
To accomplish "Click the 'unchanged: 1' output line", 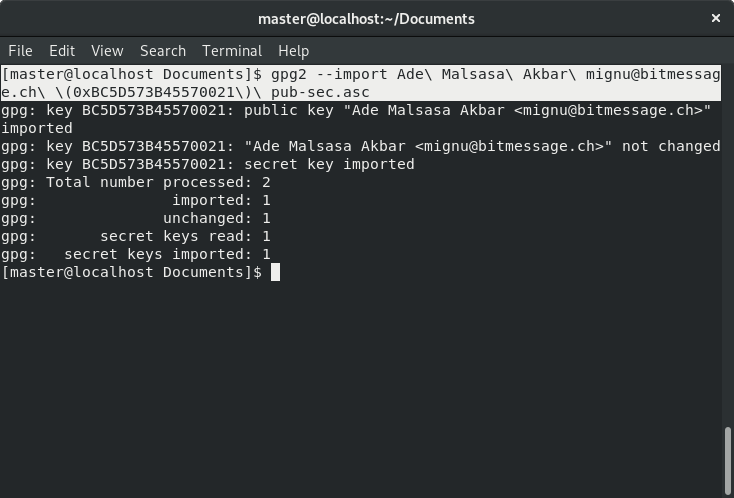I will click(x=136, y=218).
